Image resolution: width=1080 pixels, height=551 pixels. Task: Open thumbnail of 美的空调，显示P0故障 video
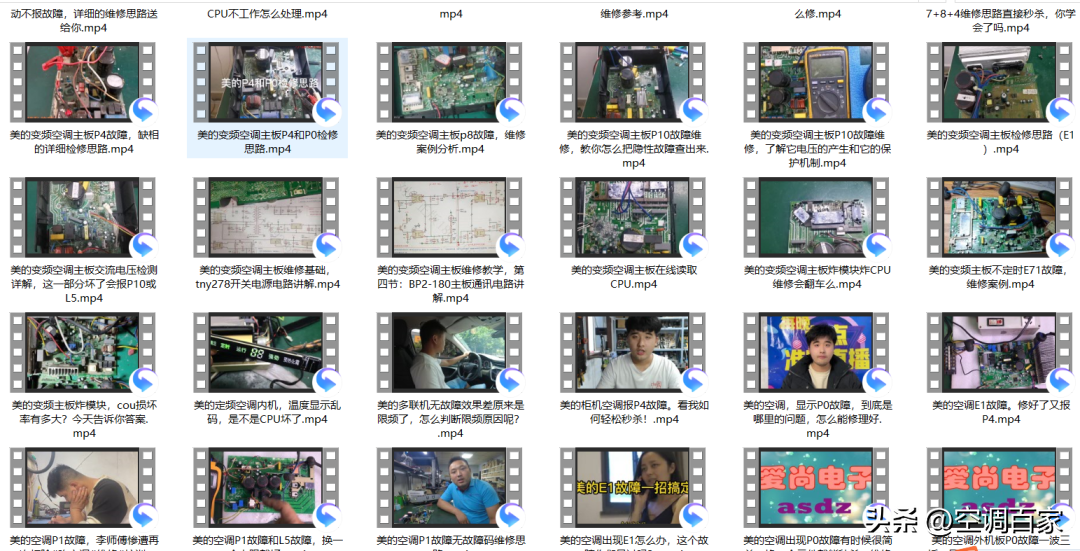tap(817, 353)
